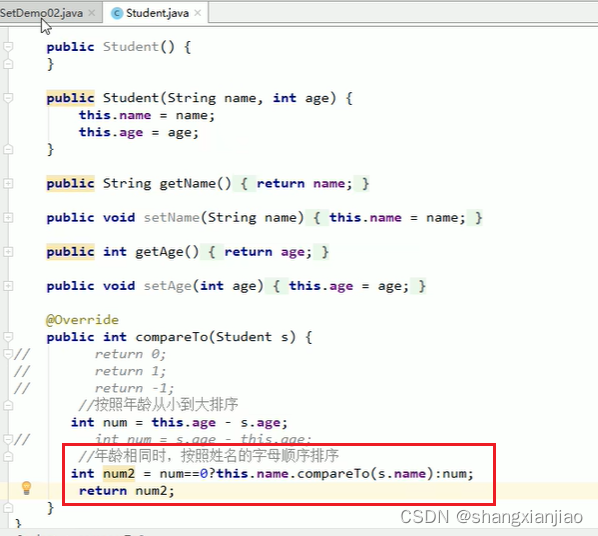The width and height of the screenshot is (598, 536).
Task: Close the Student.java tab
Action: tap(198, 13)
